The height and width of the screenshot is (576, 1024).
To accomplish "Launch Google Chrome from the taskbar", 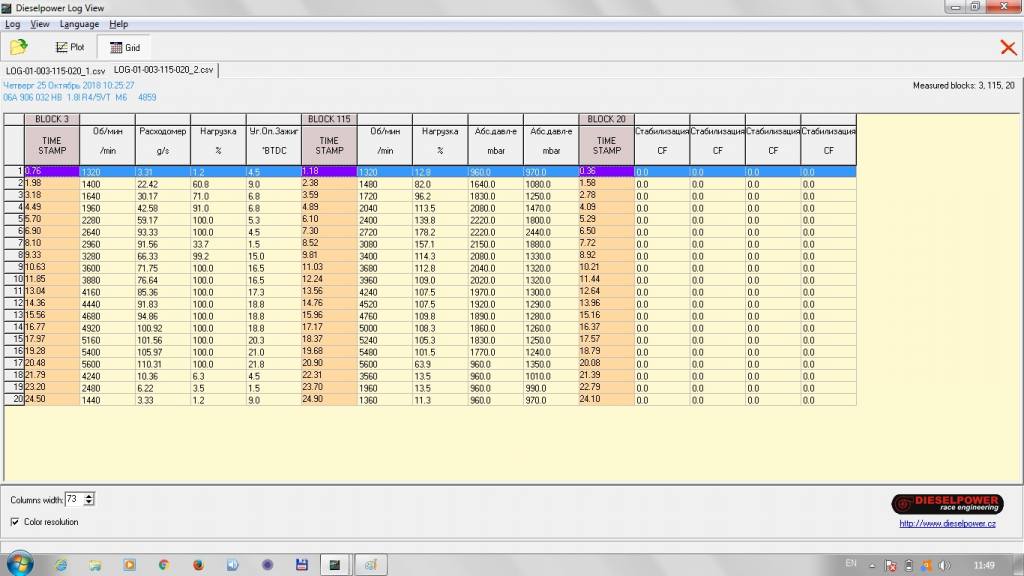I will click(x=163, y=564).
